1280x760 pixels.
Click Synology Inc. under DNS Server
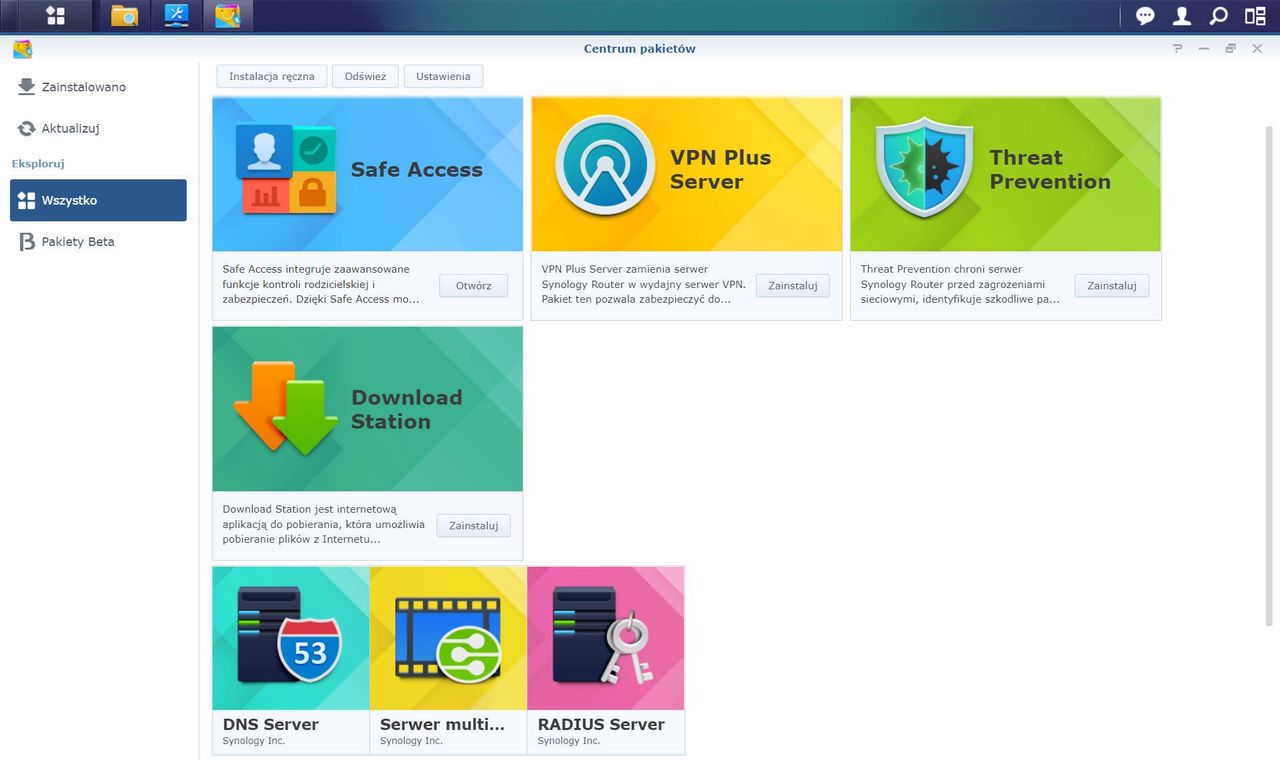click(x=254, y=741)
